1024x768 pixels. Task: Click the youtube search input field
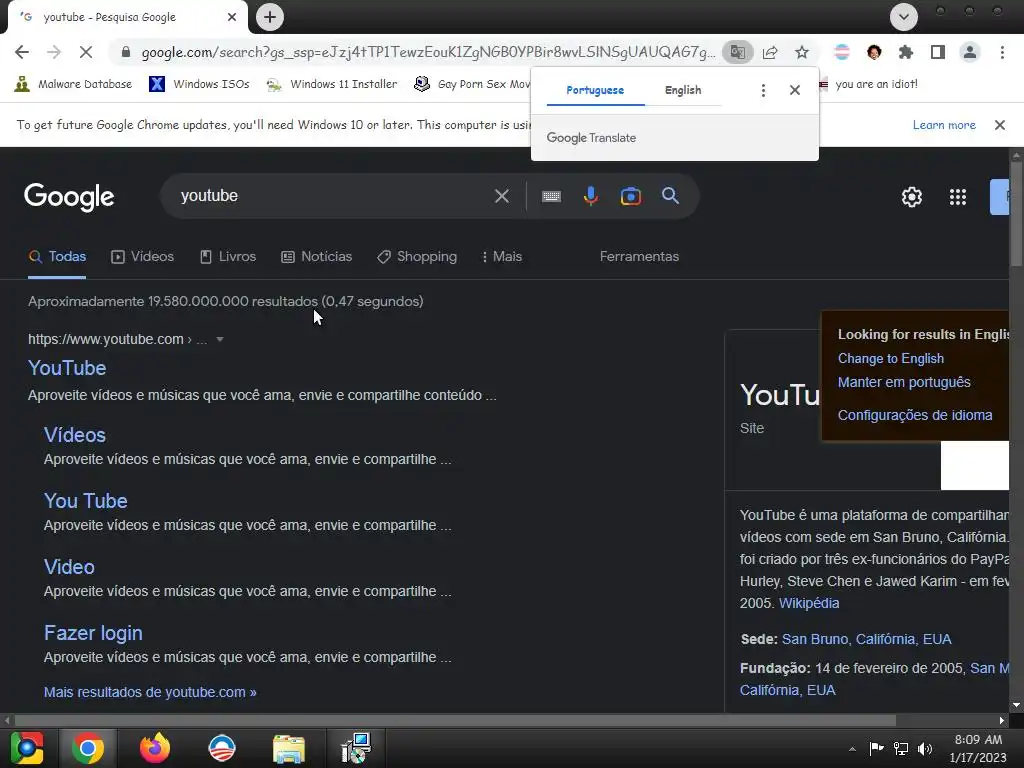tap(330, 196)
